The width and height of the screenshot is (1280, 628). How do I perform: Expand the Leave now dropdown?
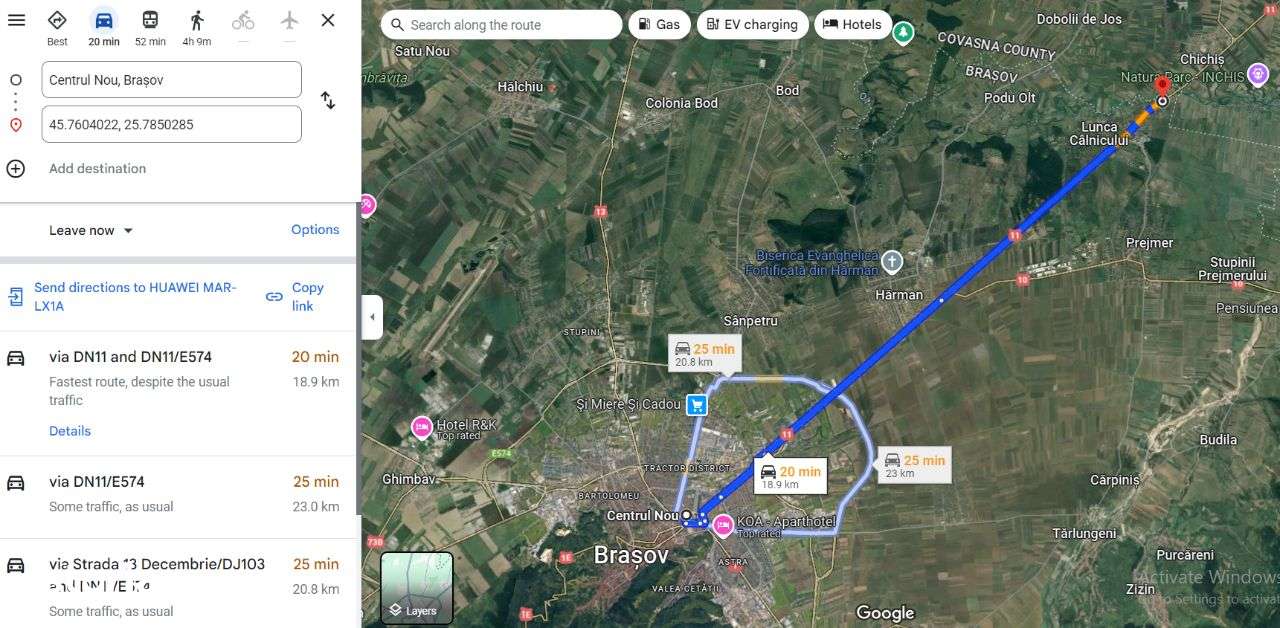91,230
